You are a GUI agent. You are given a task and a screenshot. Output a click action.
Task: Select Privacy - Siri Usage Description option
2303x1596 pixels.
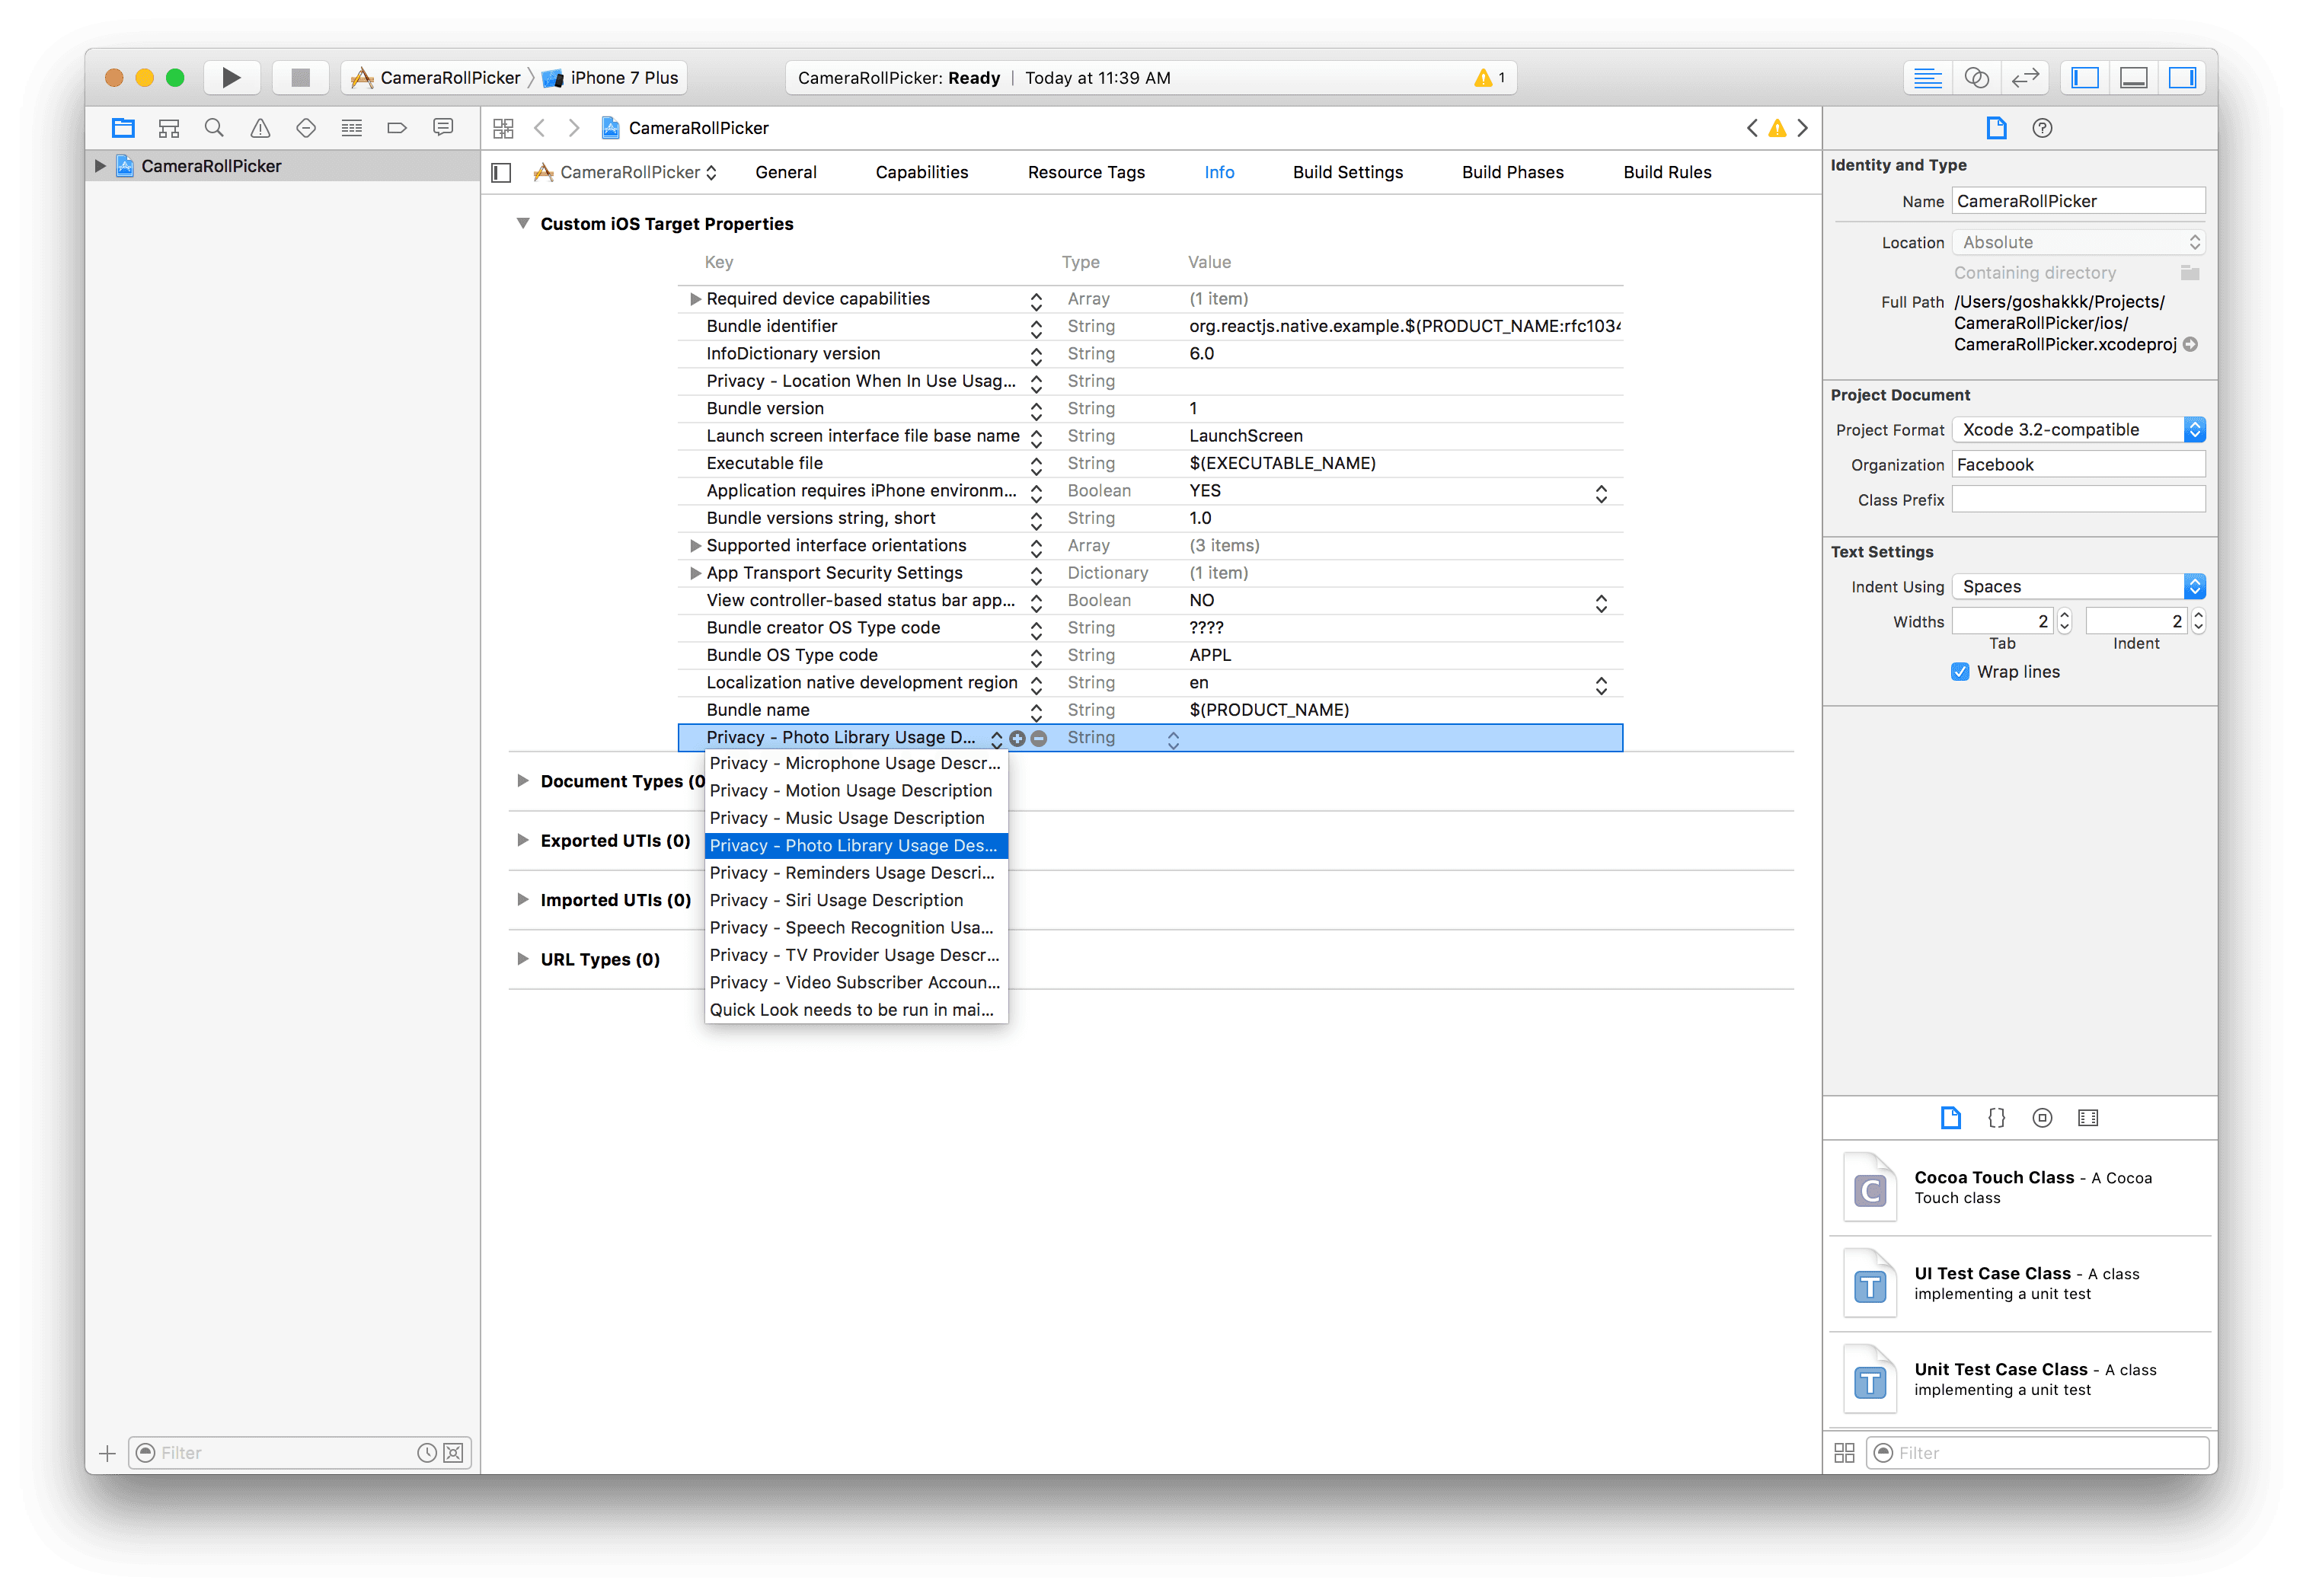(856, 900)
